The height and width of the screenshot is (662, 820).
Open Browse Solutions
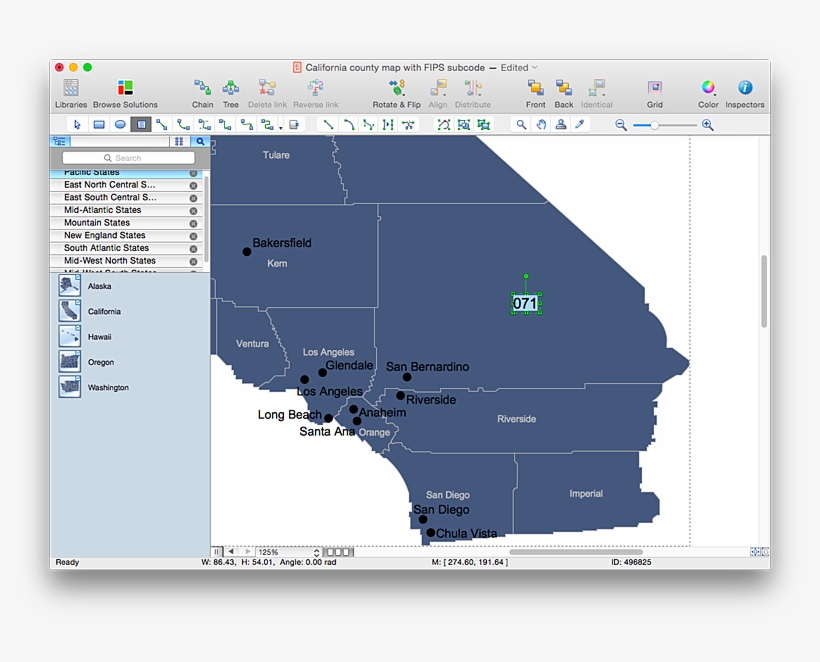pos(125,94)
